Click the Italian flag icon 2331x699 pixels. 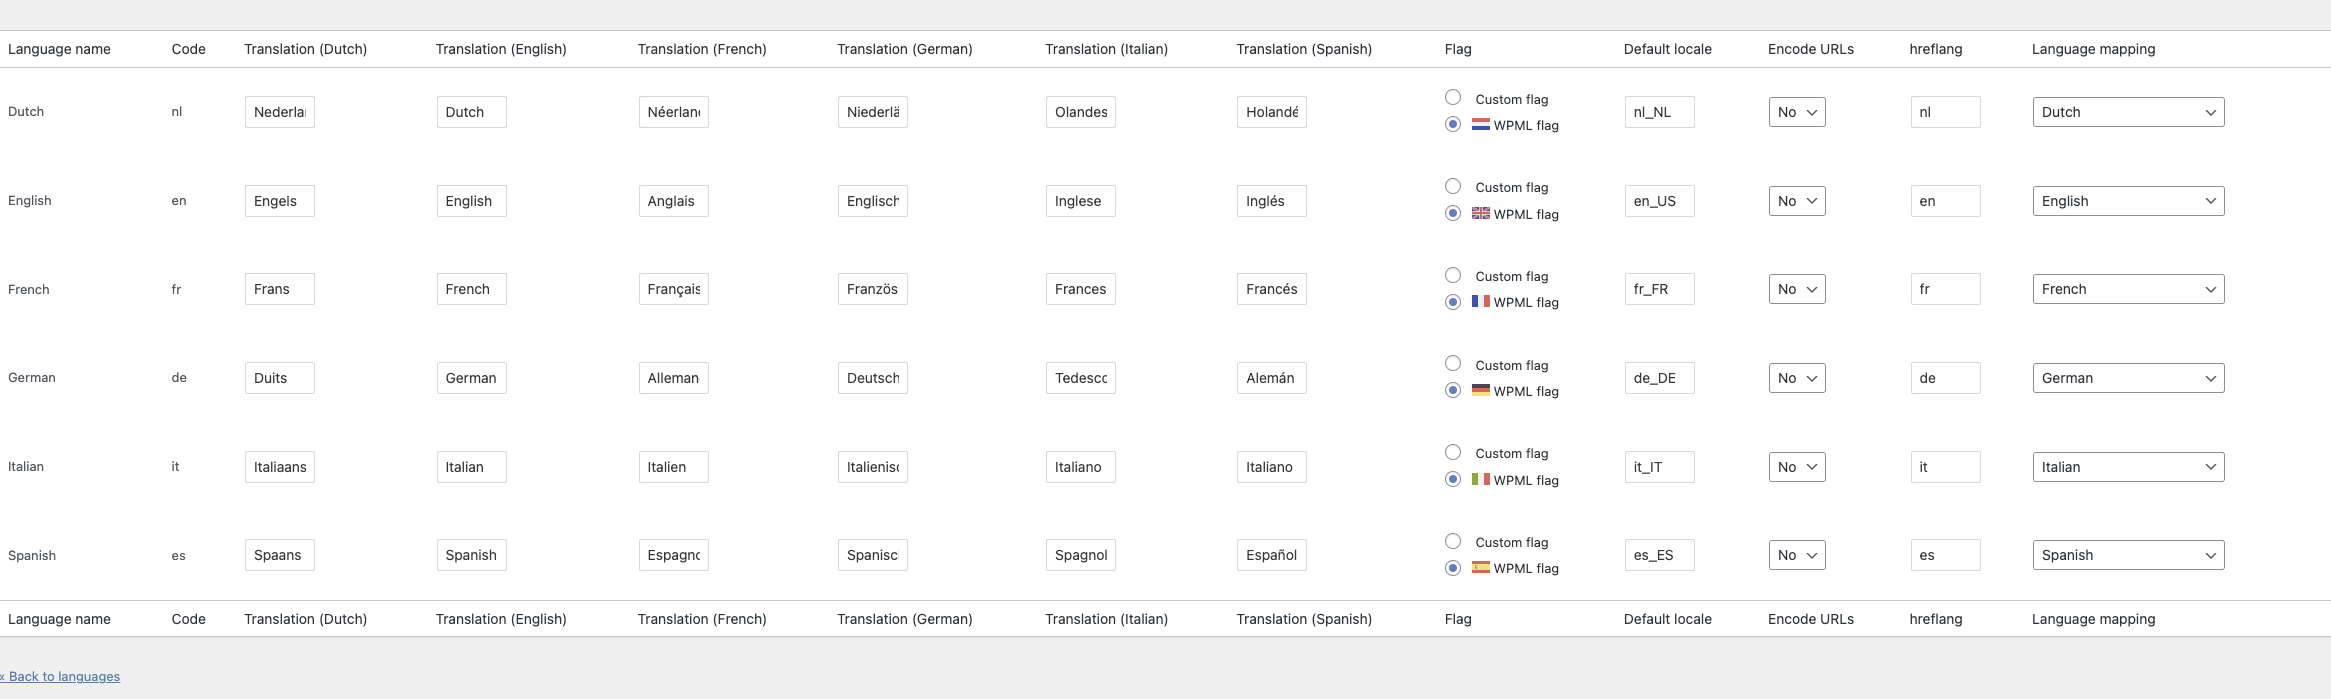[x=1481, y=479]
